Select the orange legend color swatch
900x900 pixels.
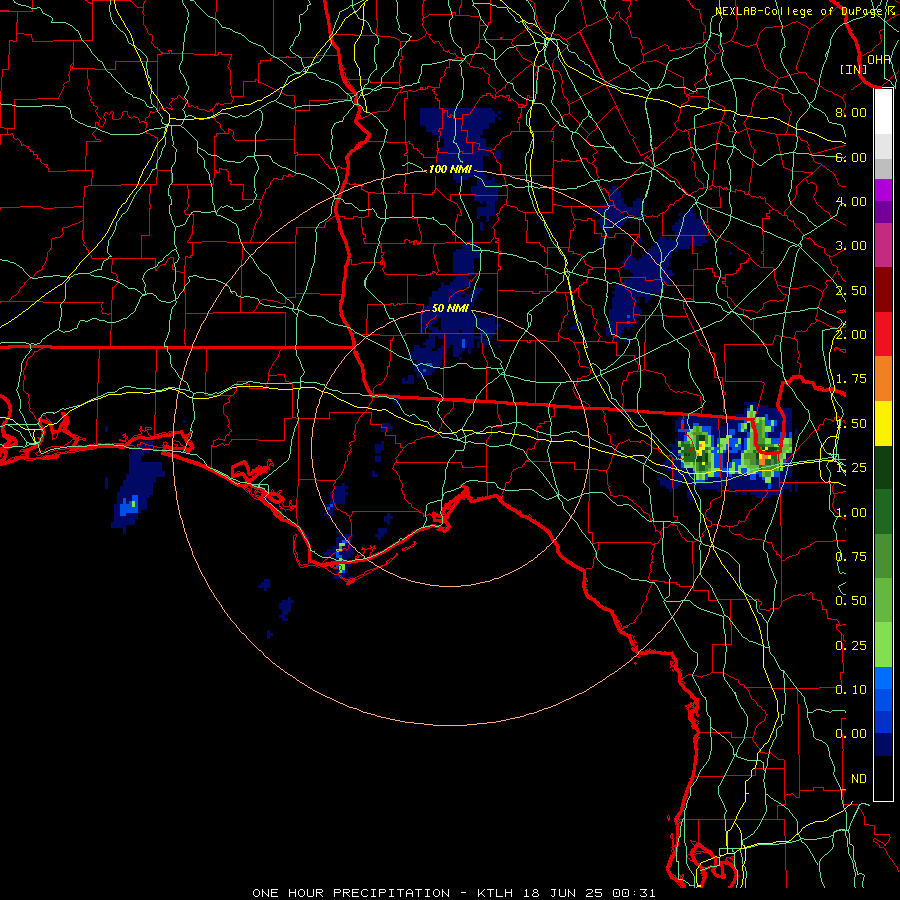(x=883, y=379)
